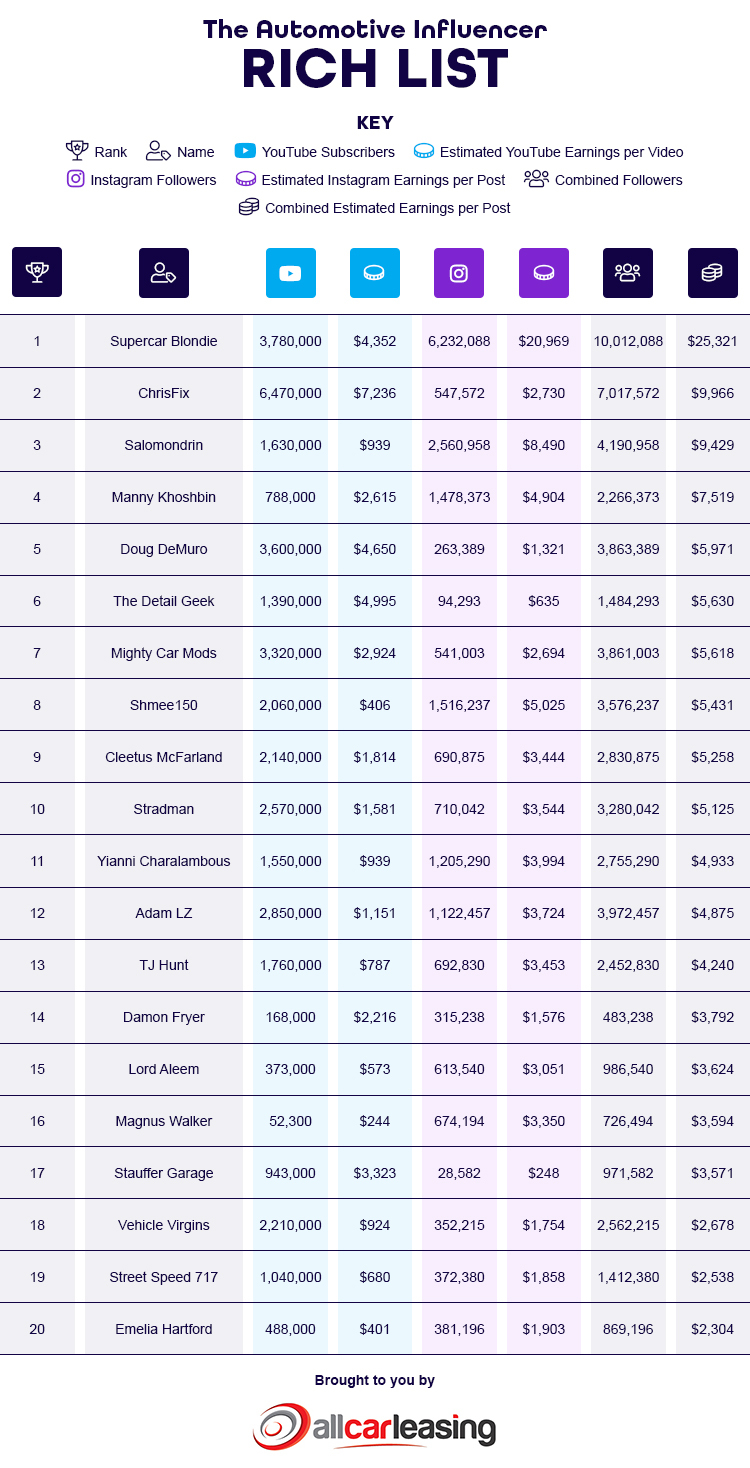Click the blue YouTube earnings coin header icon
This screenshot has height=1468, width=750.
pos(375,272)
